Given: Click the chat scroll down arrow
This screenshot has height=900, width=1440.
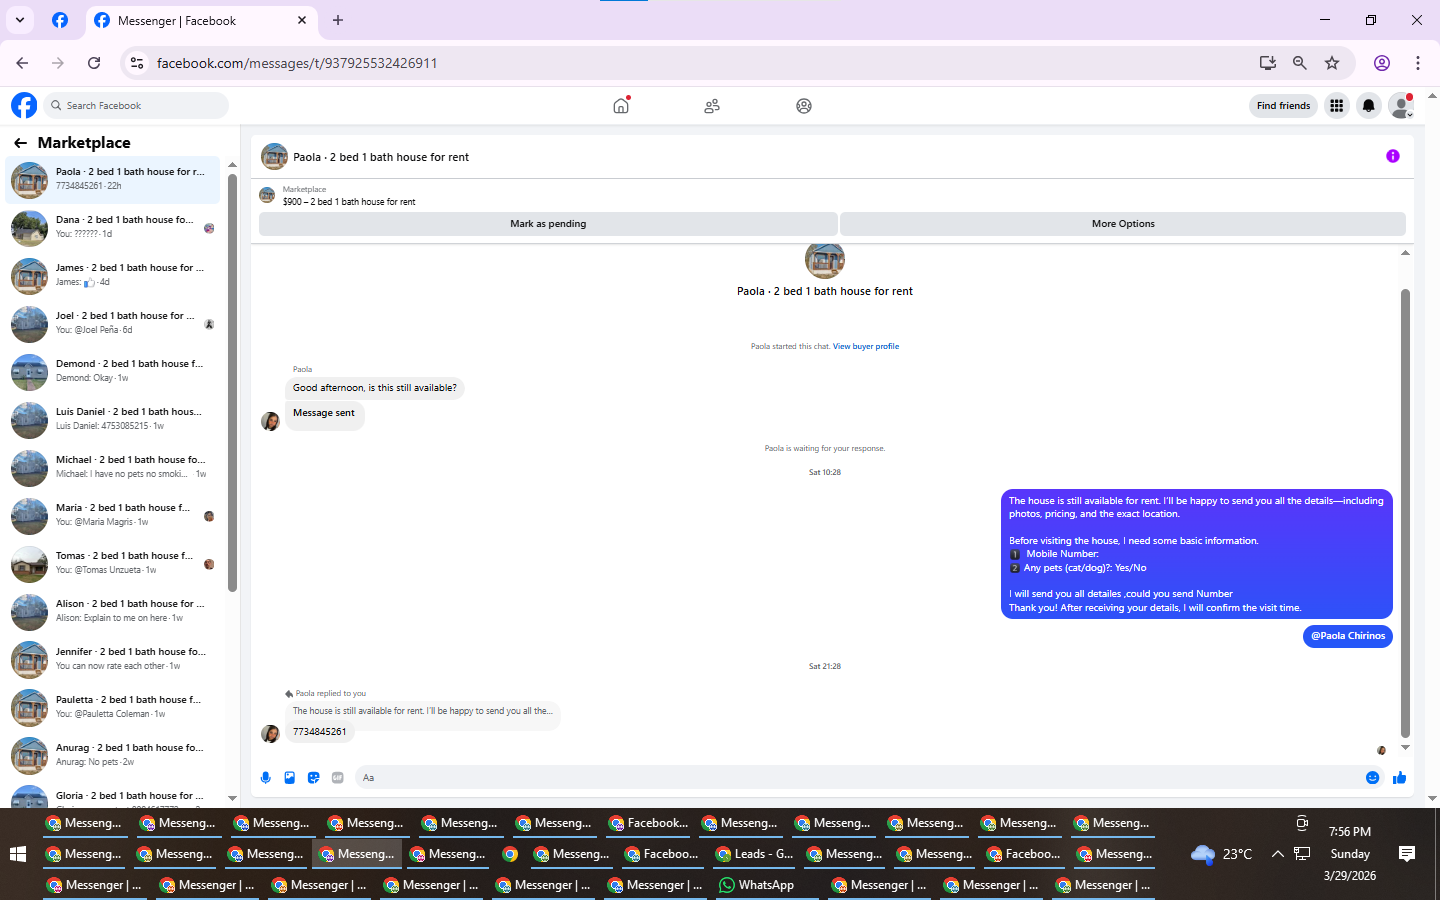Looking at the screenshot, I should pos(1405,747).
